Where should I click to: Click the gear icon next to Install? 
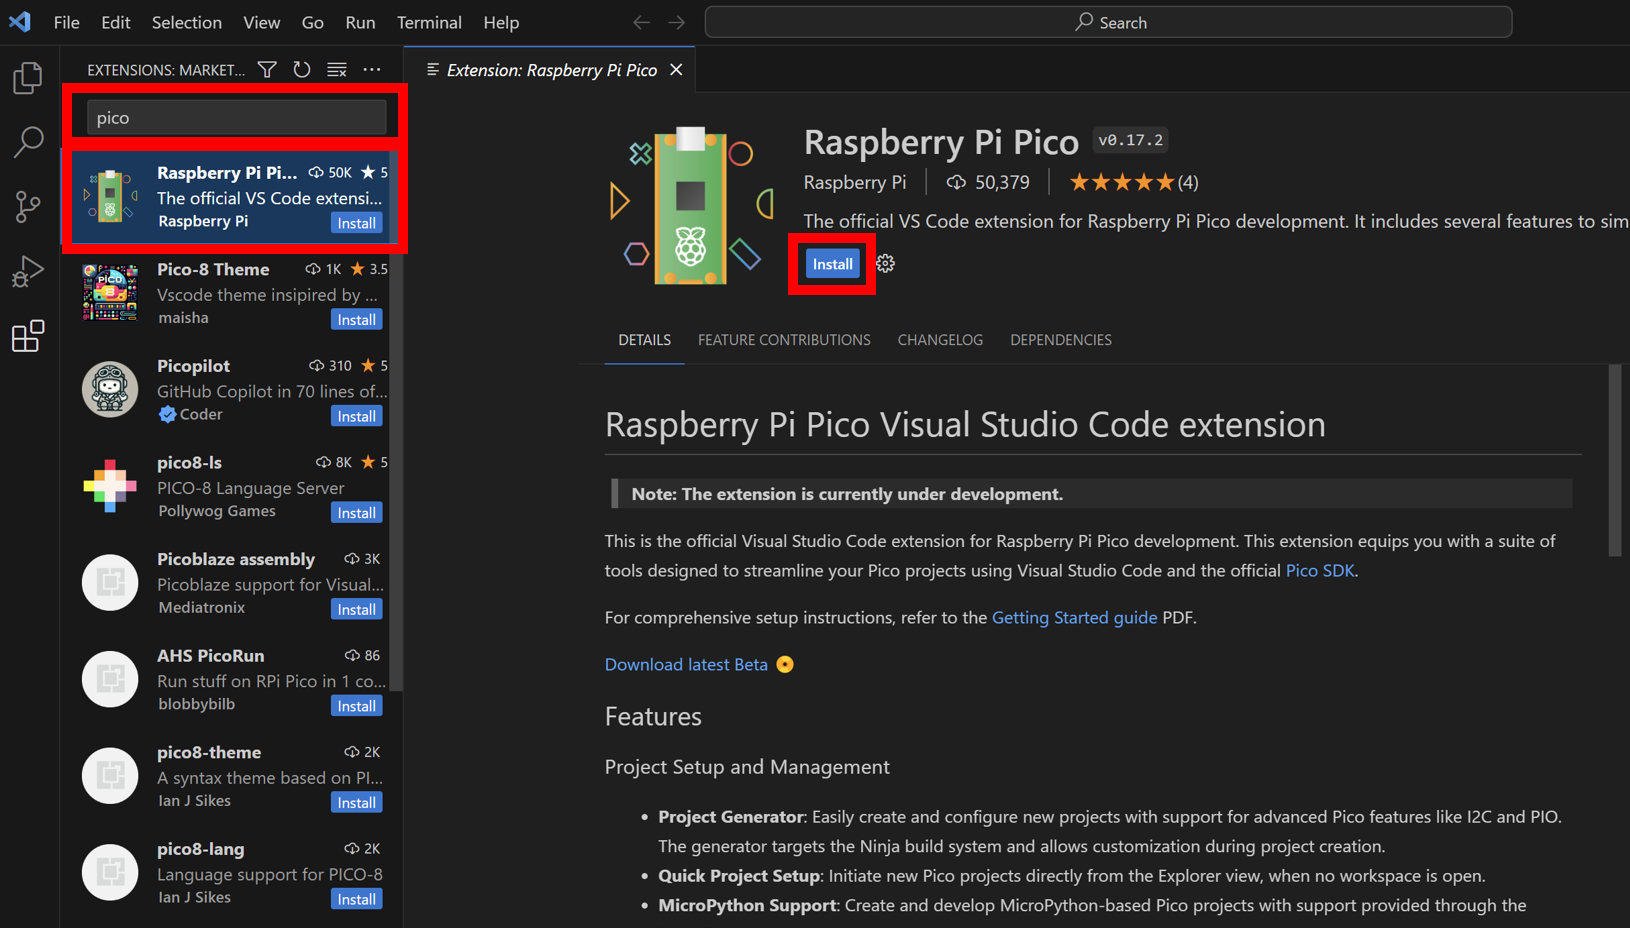click(885, 264)
